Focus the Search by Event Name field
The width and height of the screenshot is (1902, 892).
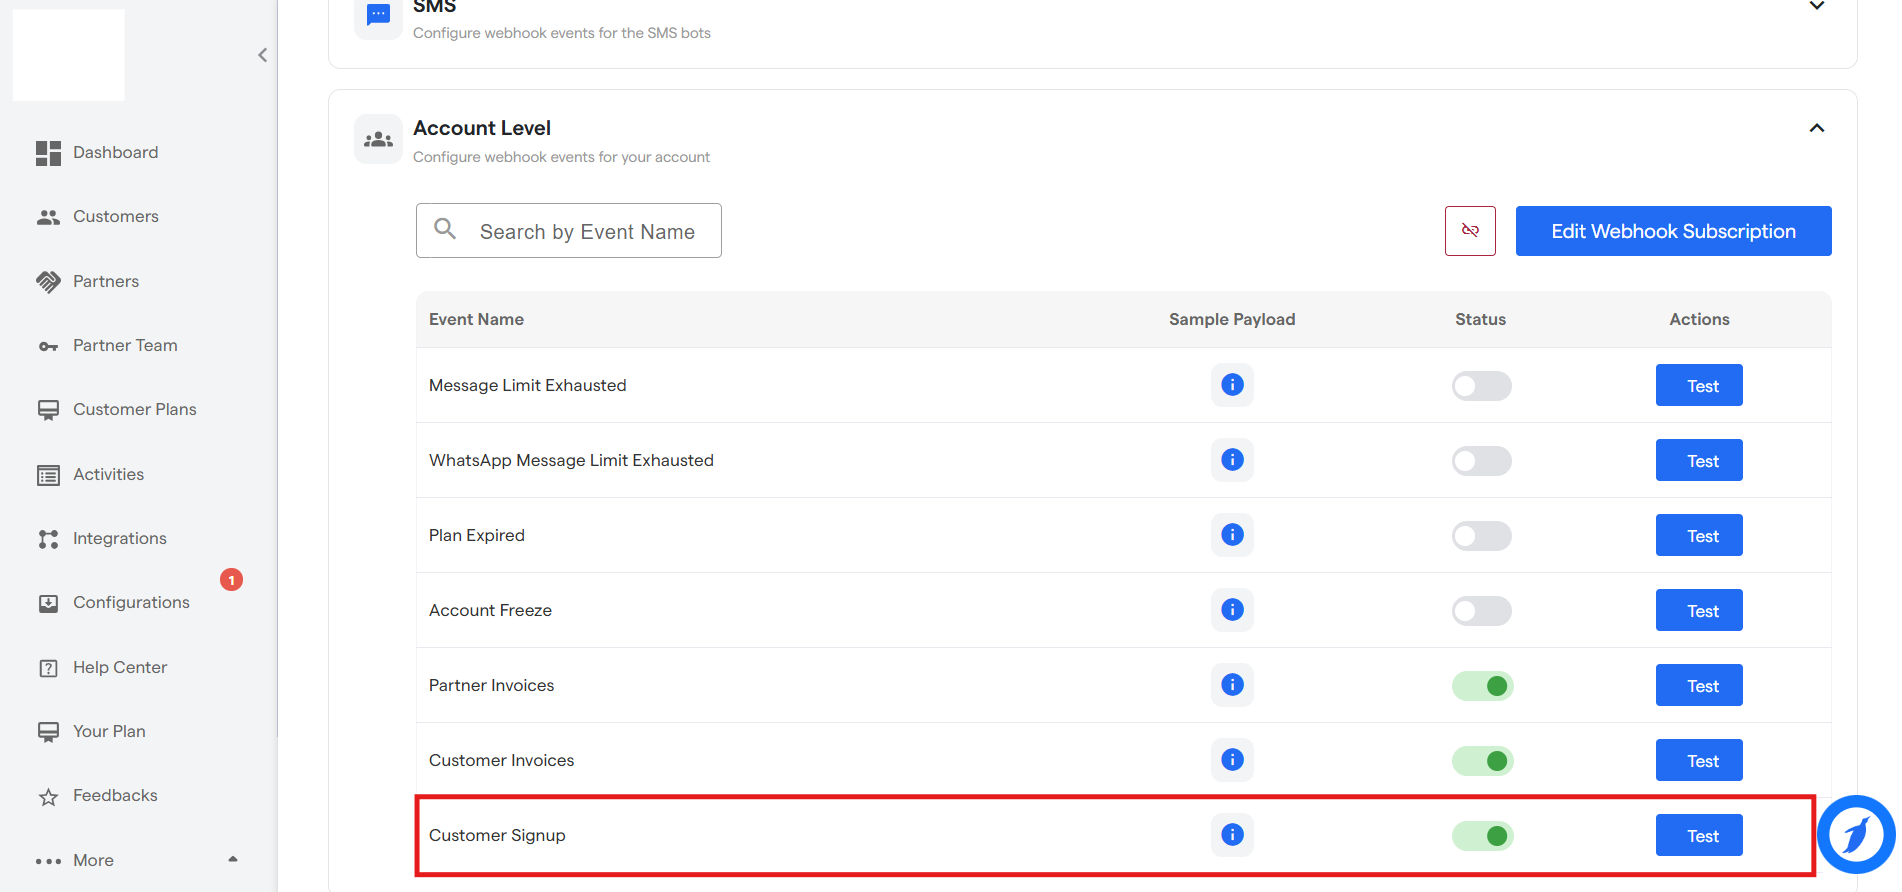tap(568, 231)
